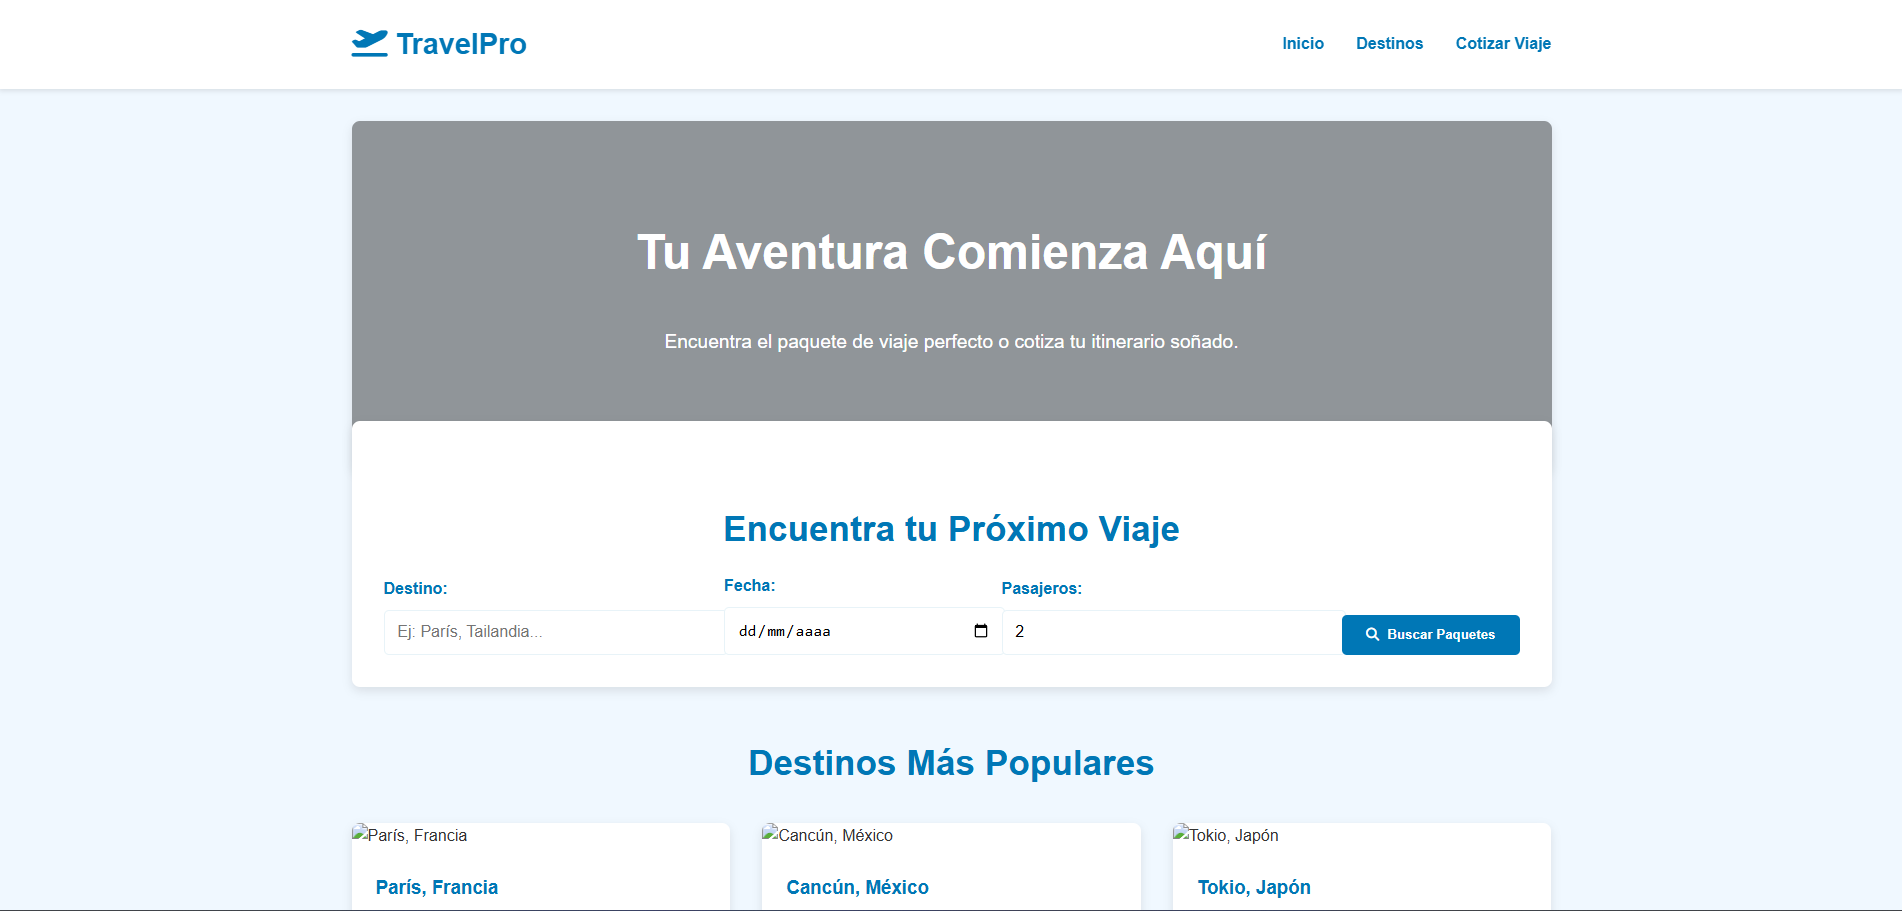Click the Cancún, México image placeholder

828,835
